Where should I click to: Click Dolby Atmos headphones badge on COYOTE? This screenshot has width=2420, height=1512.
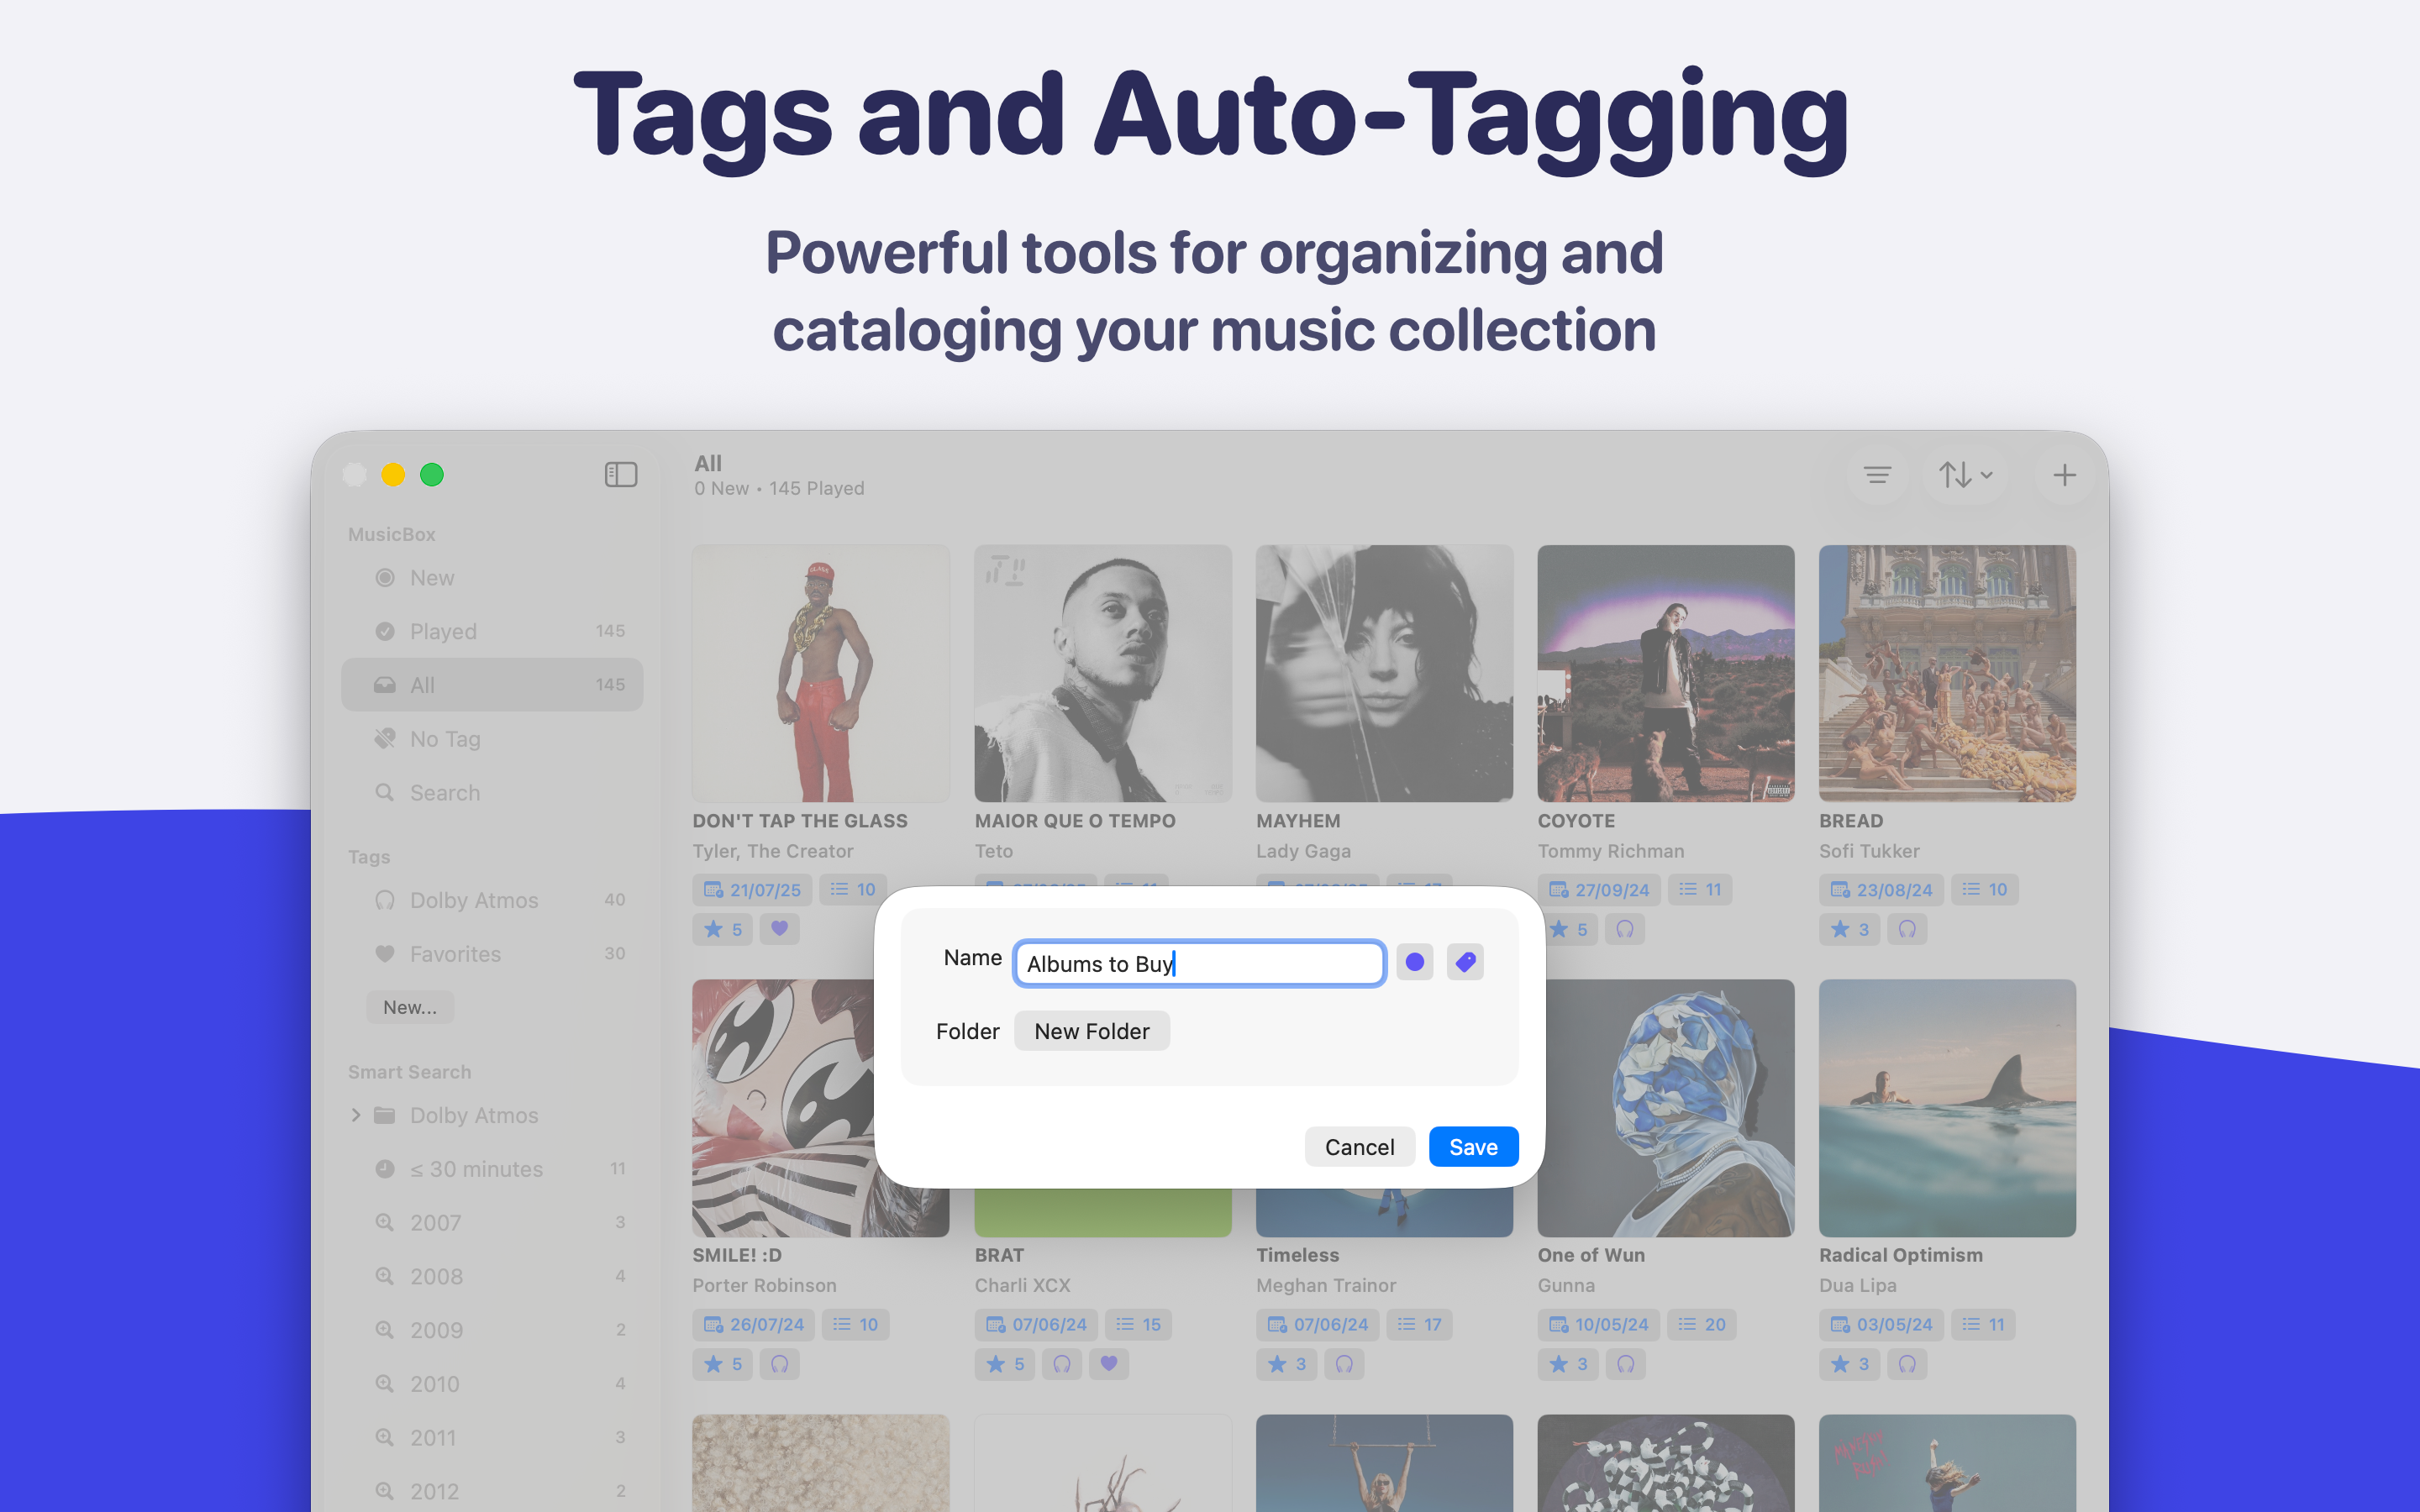[1625, 929]
